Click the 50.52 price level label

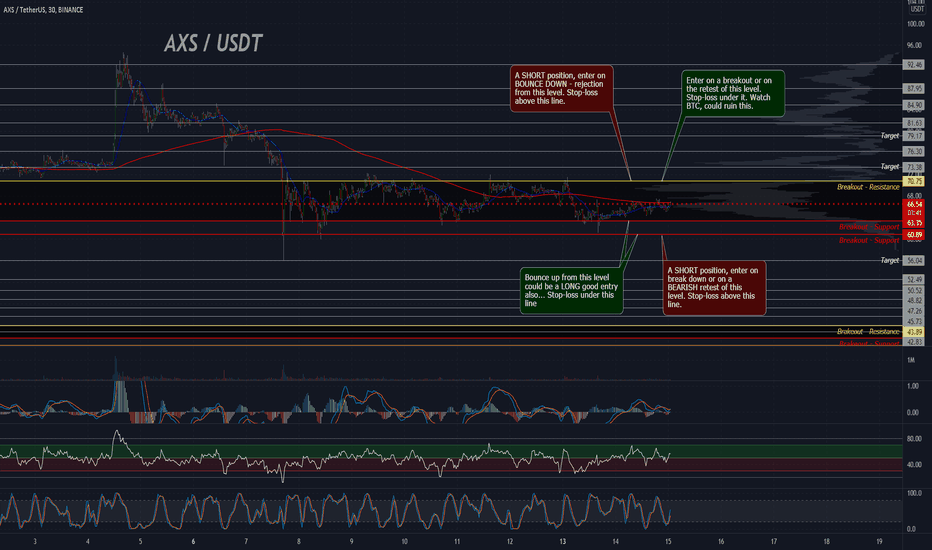pos(913,291)
